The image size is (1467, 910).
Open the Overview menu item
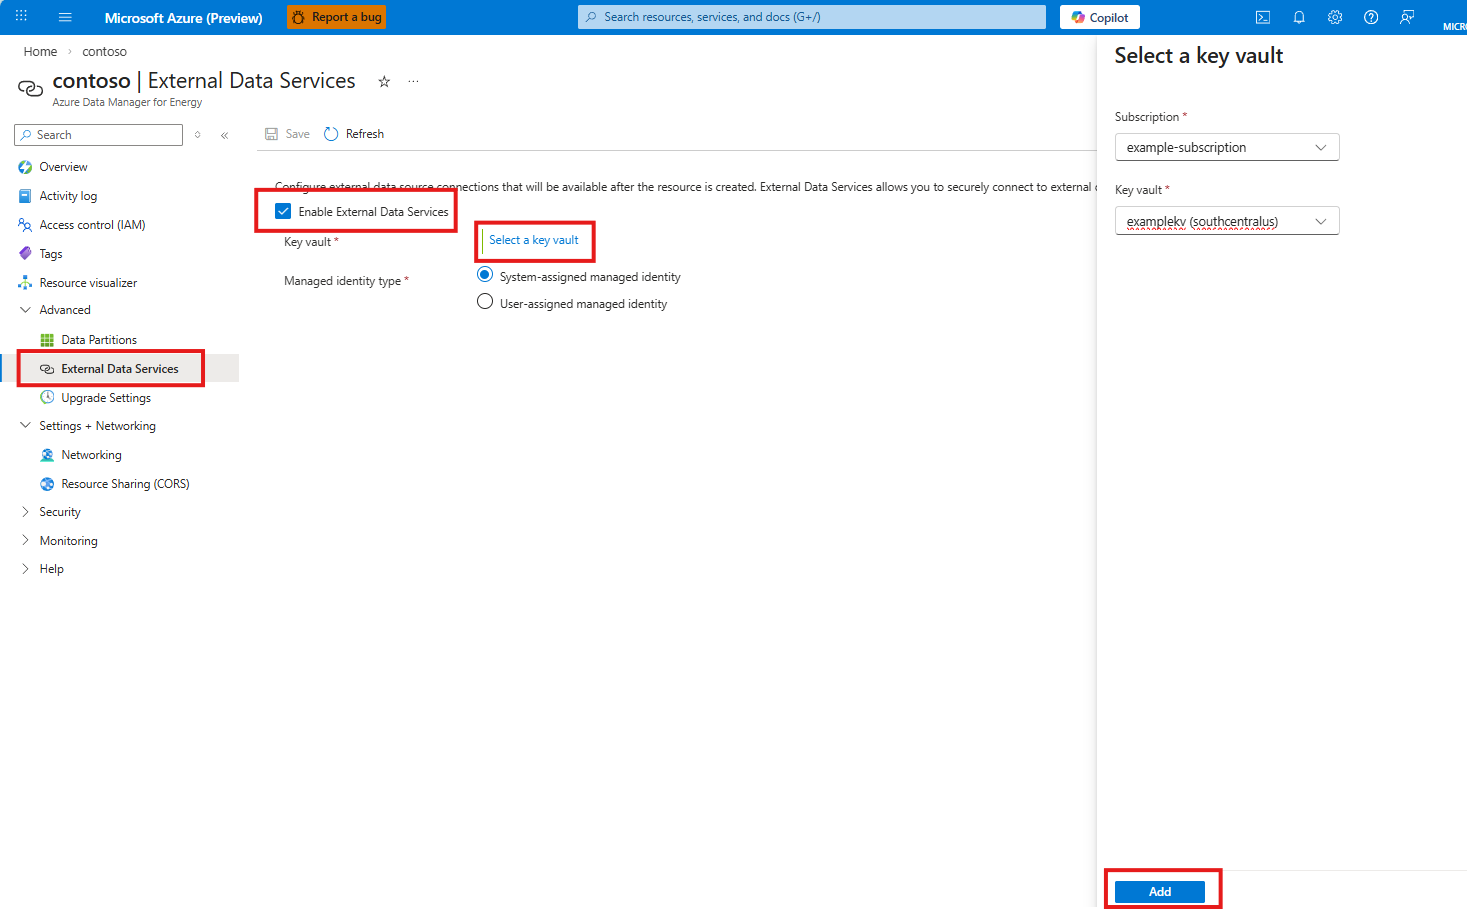click(x=63, y=167)
